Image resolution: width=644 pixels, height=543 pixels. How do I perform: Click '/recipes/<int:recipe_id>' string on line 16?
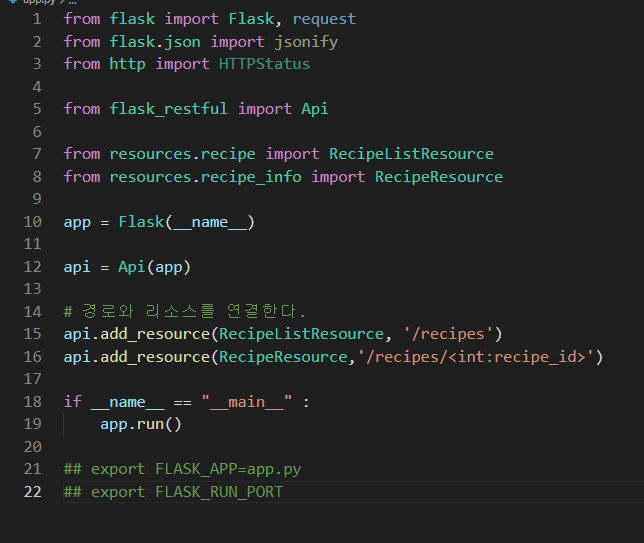coord(475,357)
